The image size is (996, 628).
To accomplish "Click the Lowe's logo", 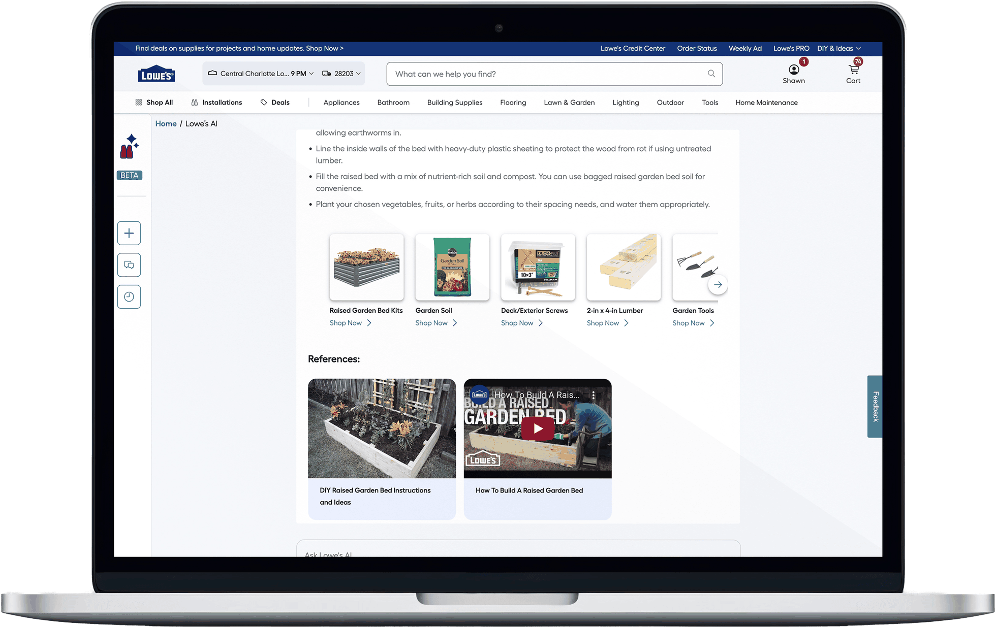I will pyautogui.click(x=156, y=75).
